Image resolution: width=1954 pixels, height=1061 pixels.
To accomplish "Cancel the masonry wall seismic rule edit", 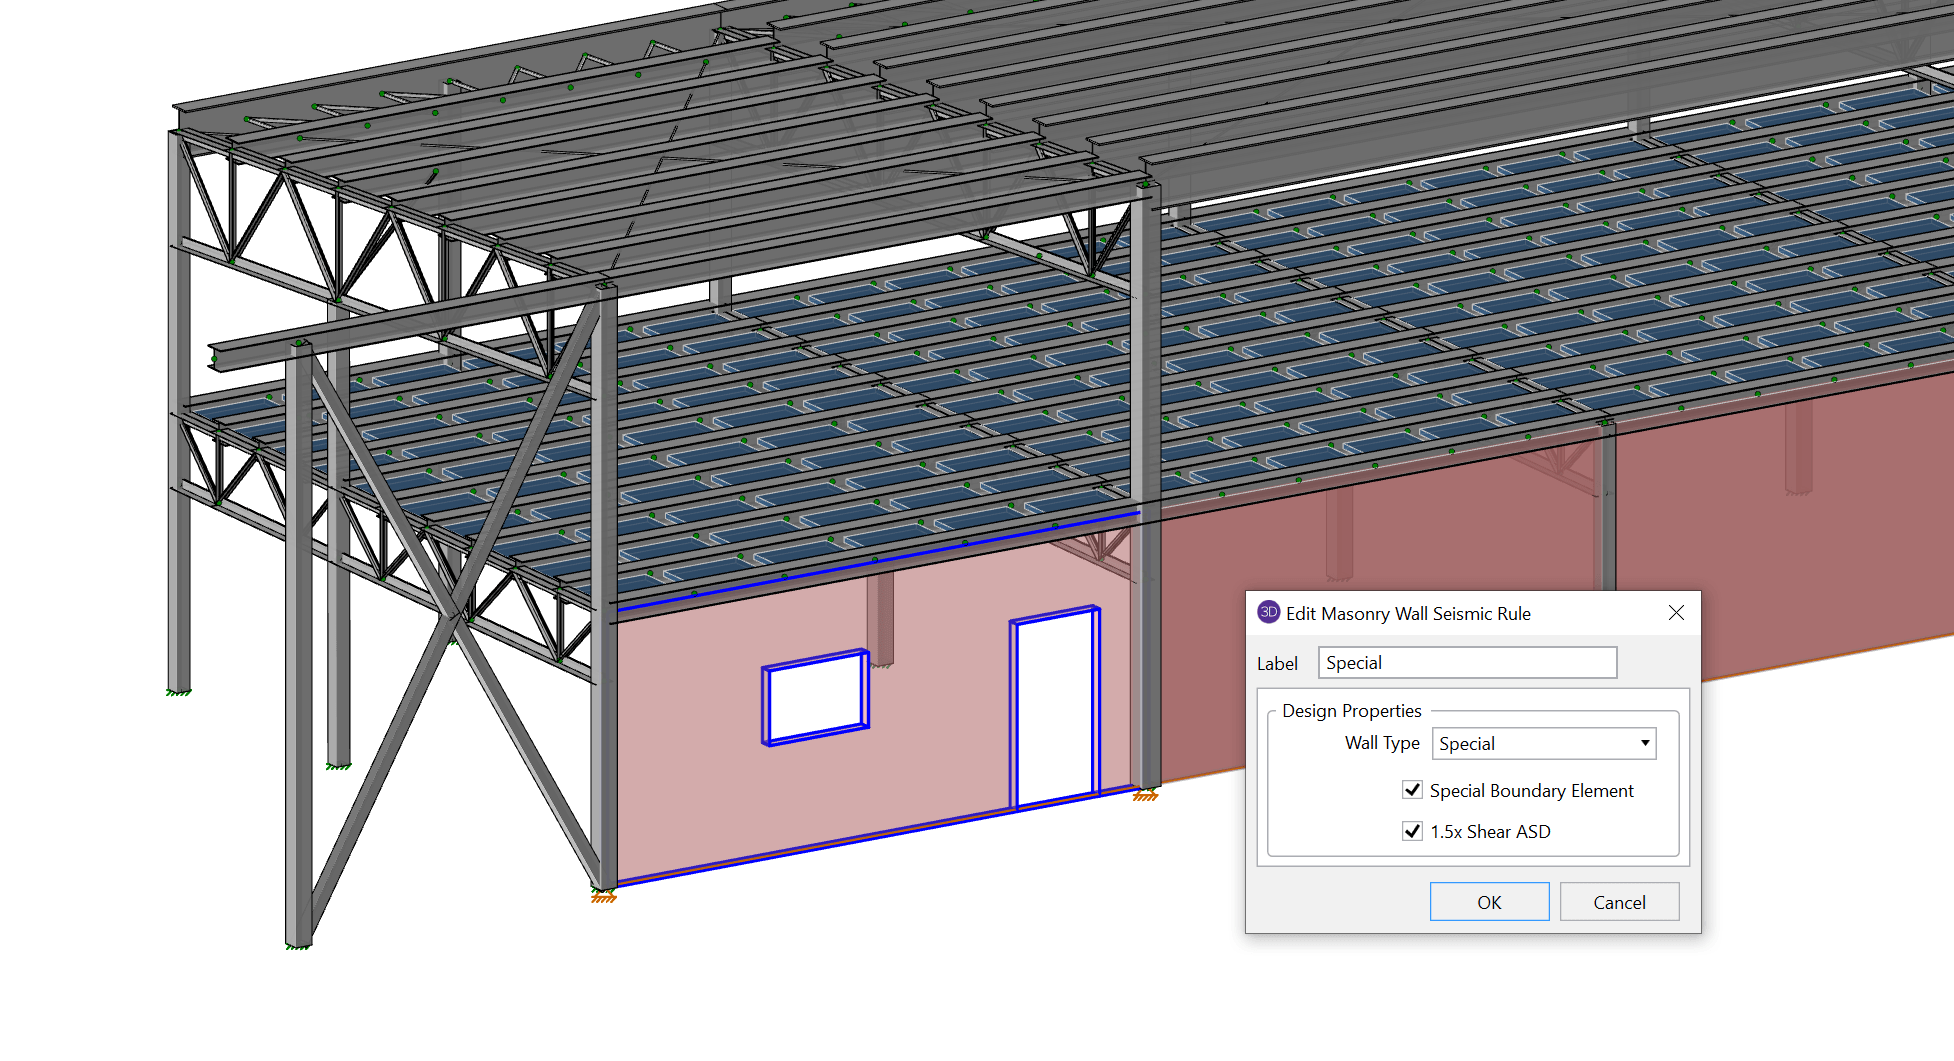I will point(1618,901).
